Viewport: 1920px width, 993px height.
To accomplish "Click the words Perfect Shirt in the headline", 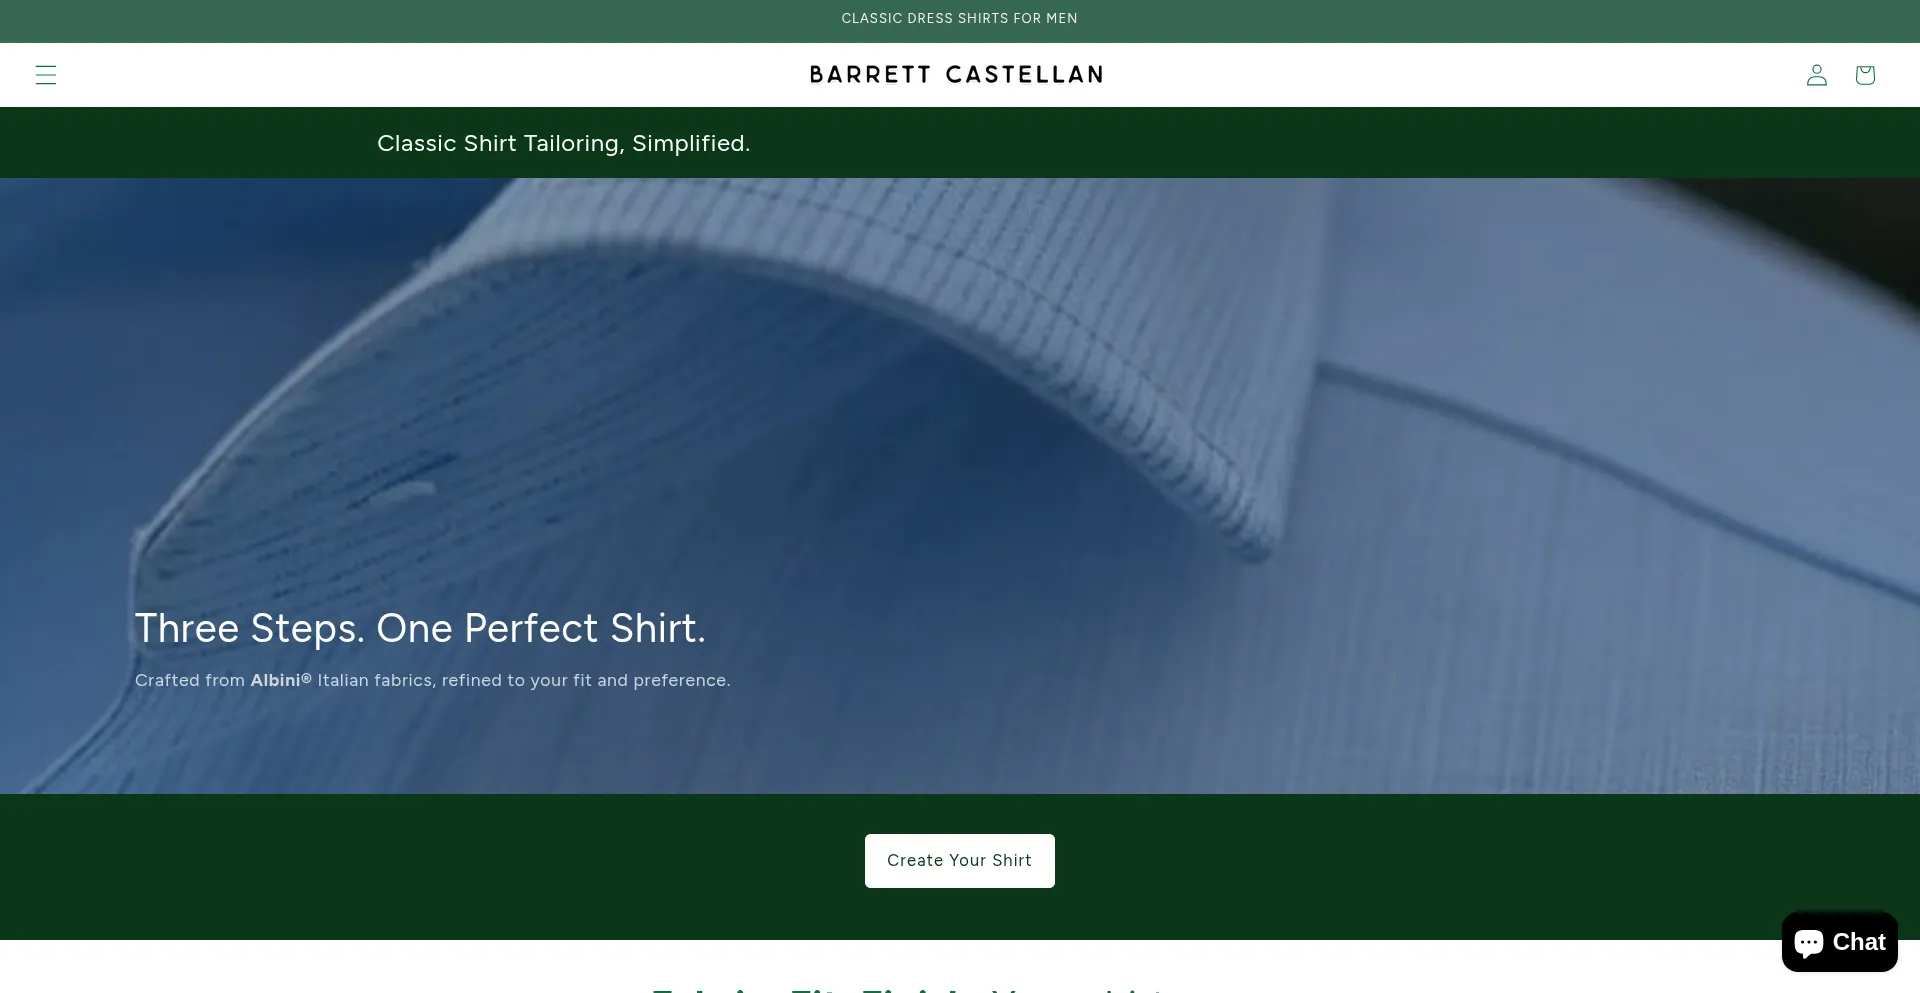I will [x=585, y=629].
